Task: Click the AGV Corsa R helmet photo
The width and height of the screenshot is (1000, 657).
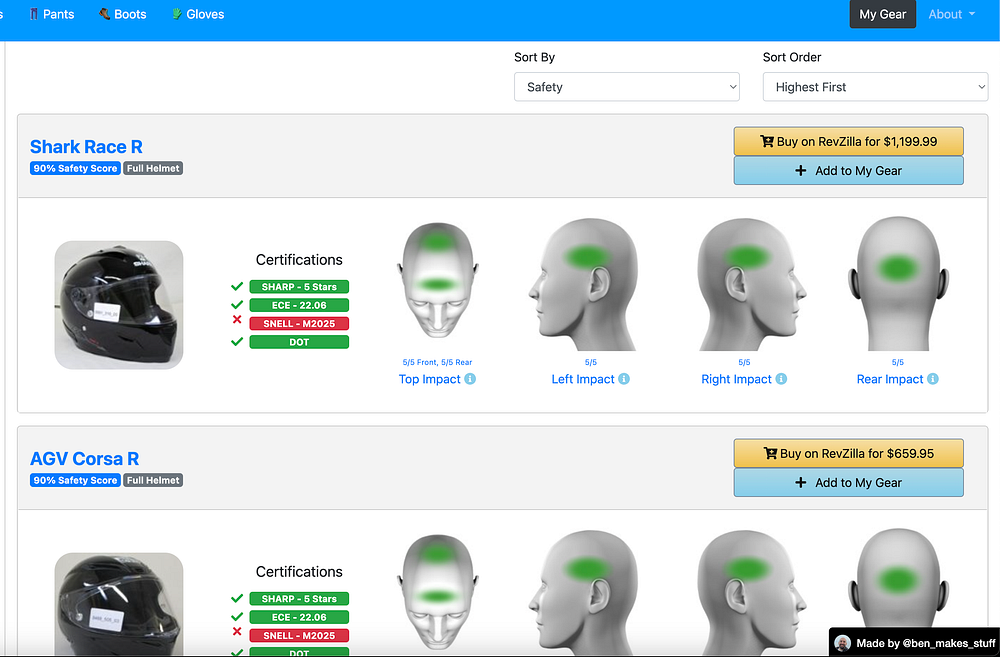Action: [x=119, y=603]
